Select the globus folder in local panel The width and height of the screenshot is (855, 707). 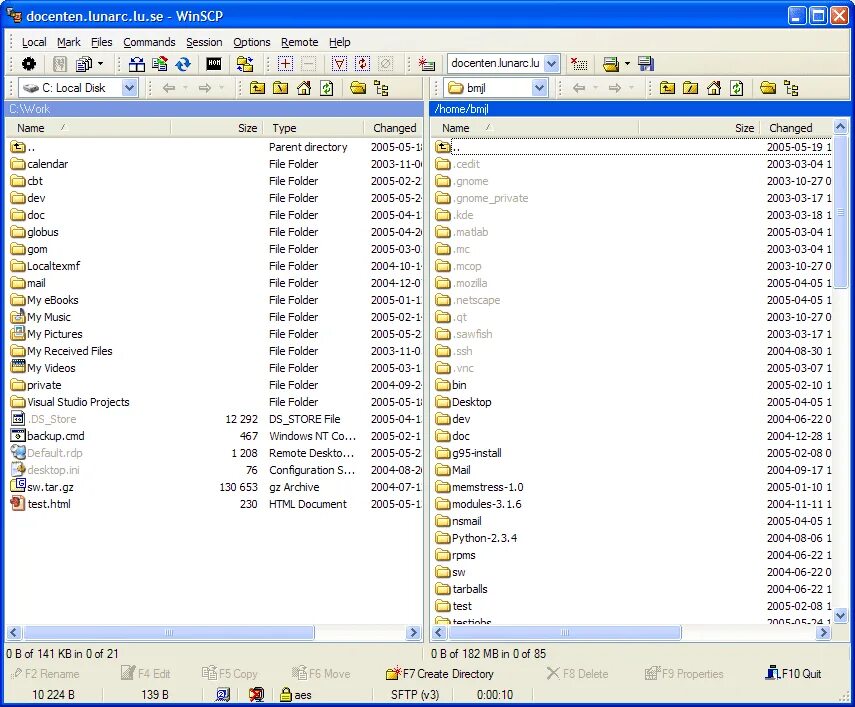[x=34, y=232]
